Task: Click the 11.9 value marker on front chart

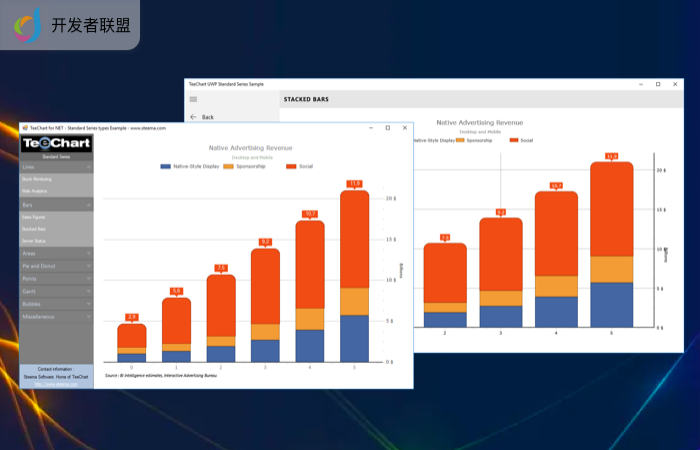Action: (x=354, y=184)
